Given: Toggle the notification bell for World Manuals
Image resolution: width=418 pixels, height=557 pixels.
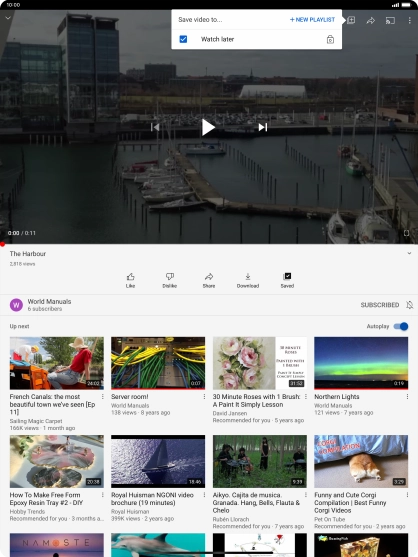Looking at the screenshot, I should pyautogui.click(x=409, y=305).
